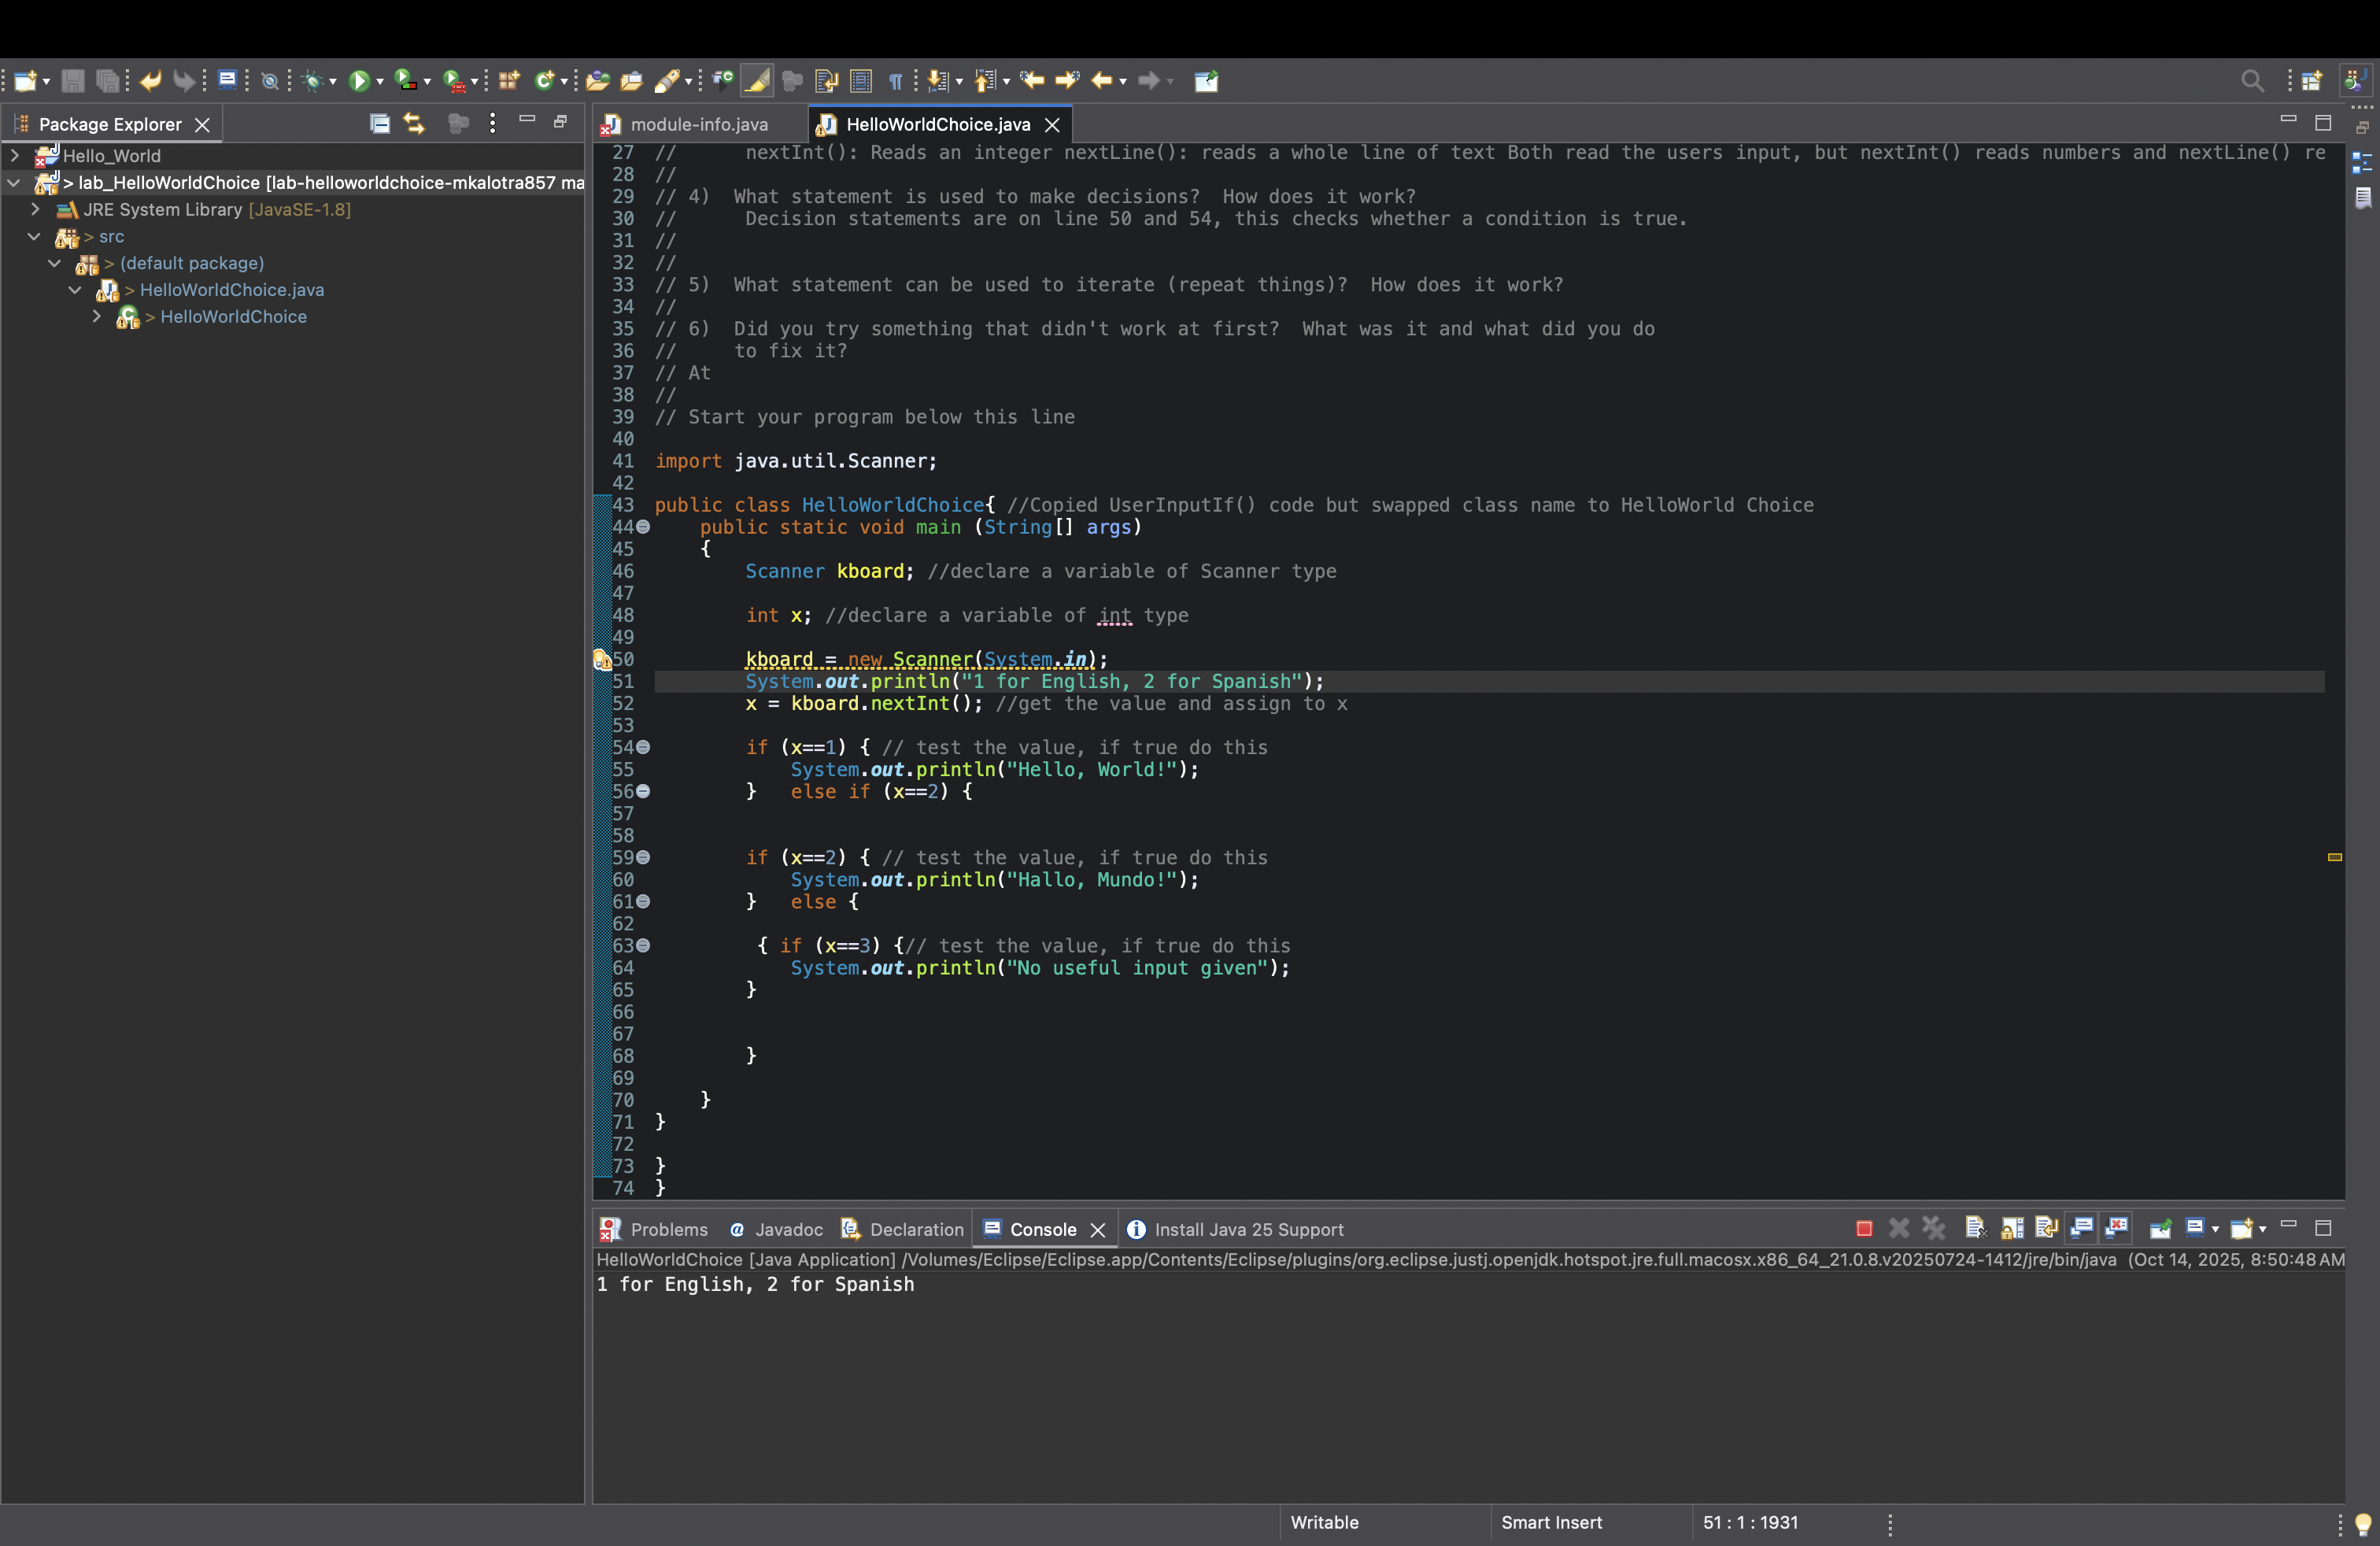Select HelloWorldChoice.java in Package Explorer
2380x1546 pixels.
pos(231,290)
